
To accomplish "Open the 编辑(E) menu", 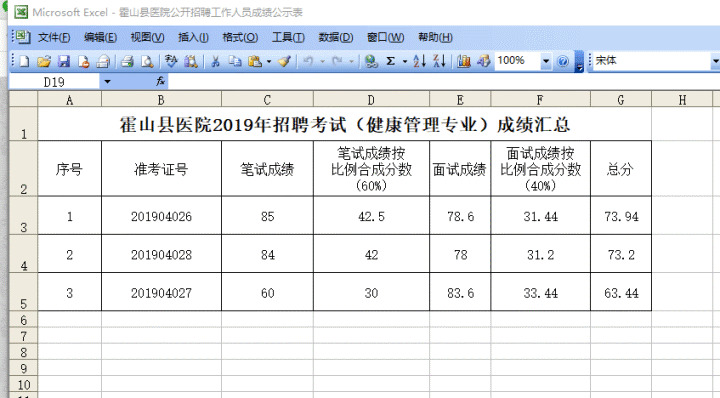I will click(x=100, y=37).
